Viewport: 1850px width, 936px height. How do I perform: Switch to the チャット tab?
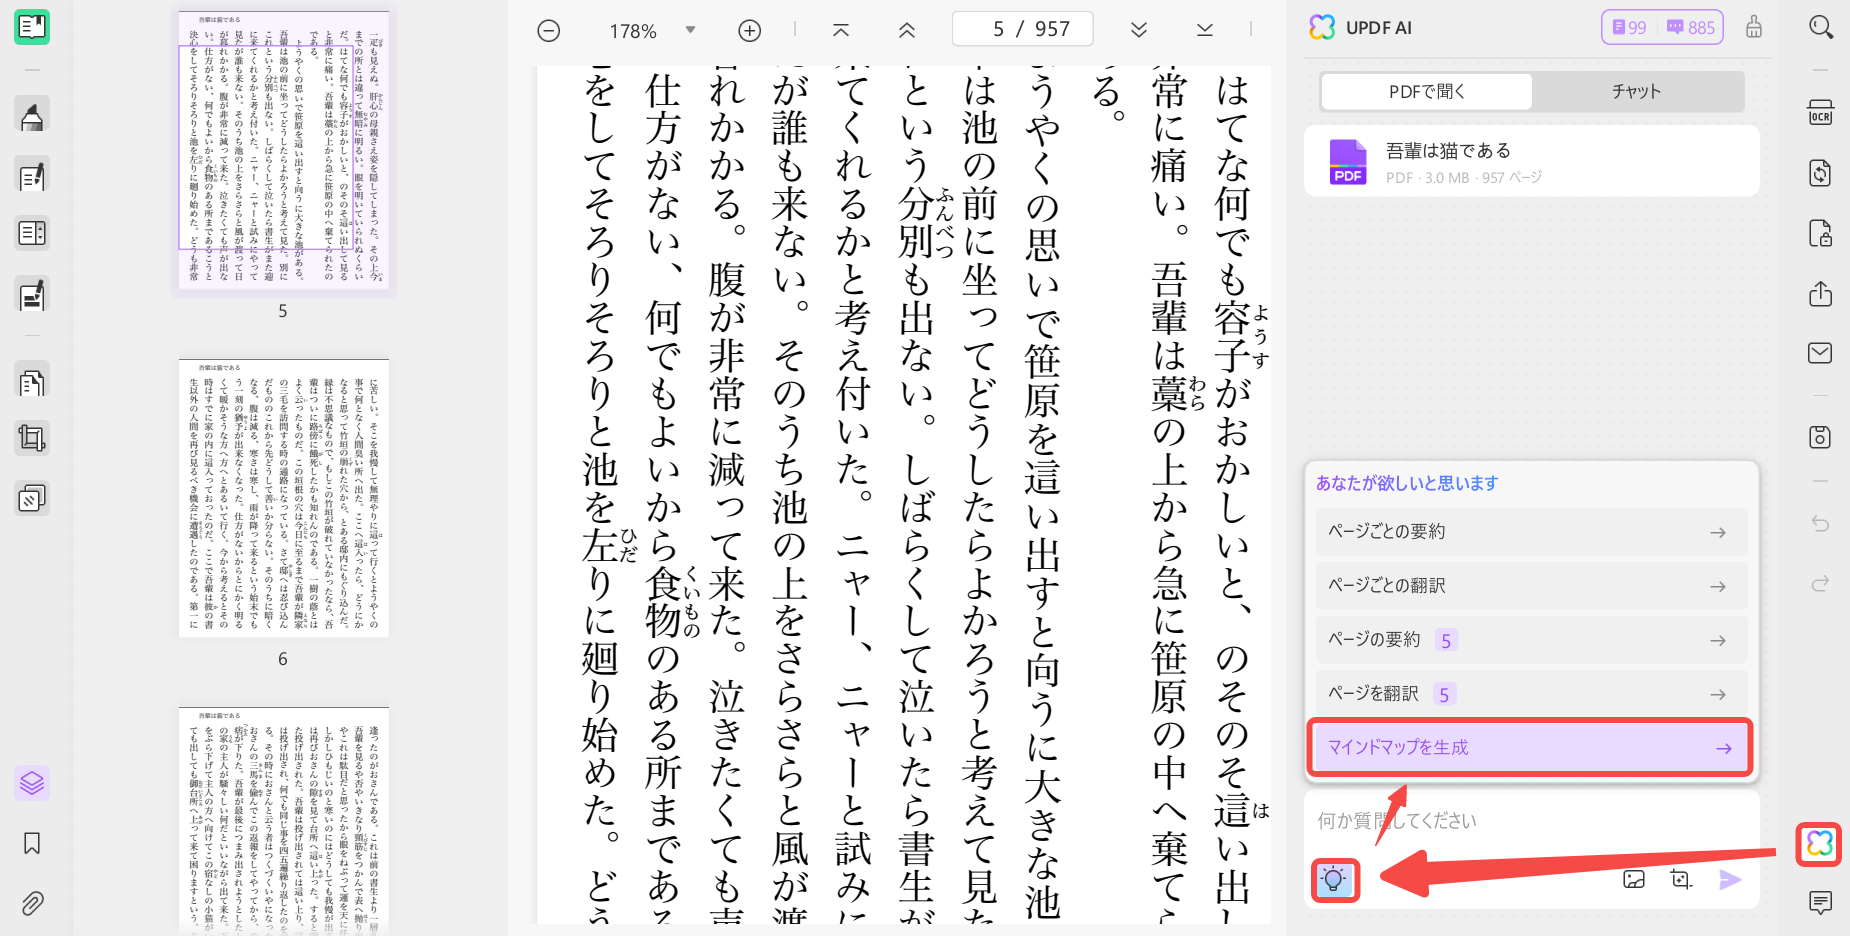(x=1637, y=92)
